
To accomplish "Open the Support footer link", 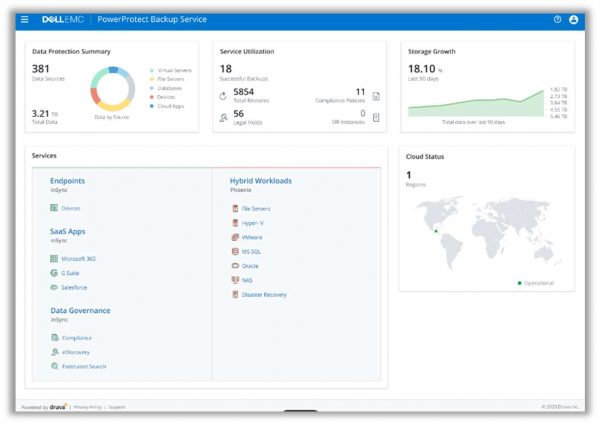I will tap(117, 407).
